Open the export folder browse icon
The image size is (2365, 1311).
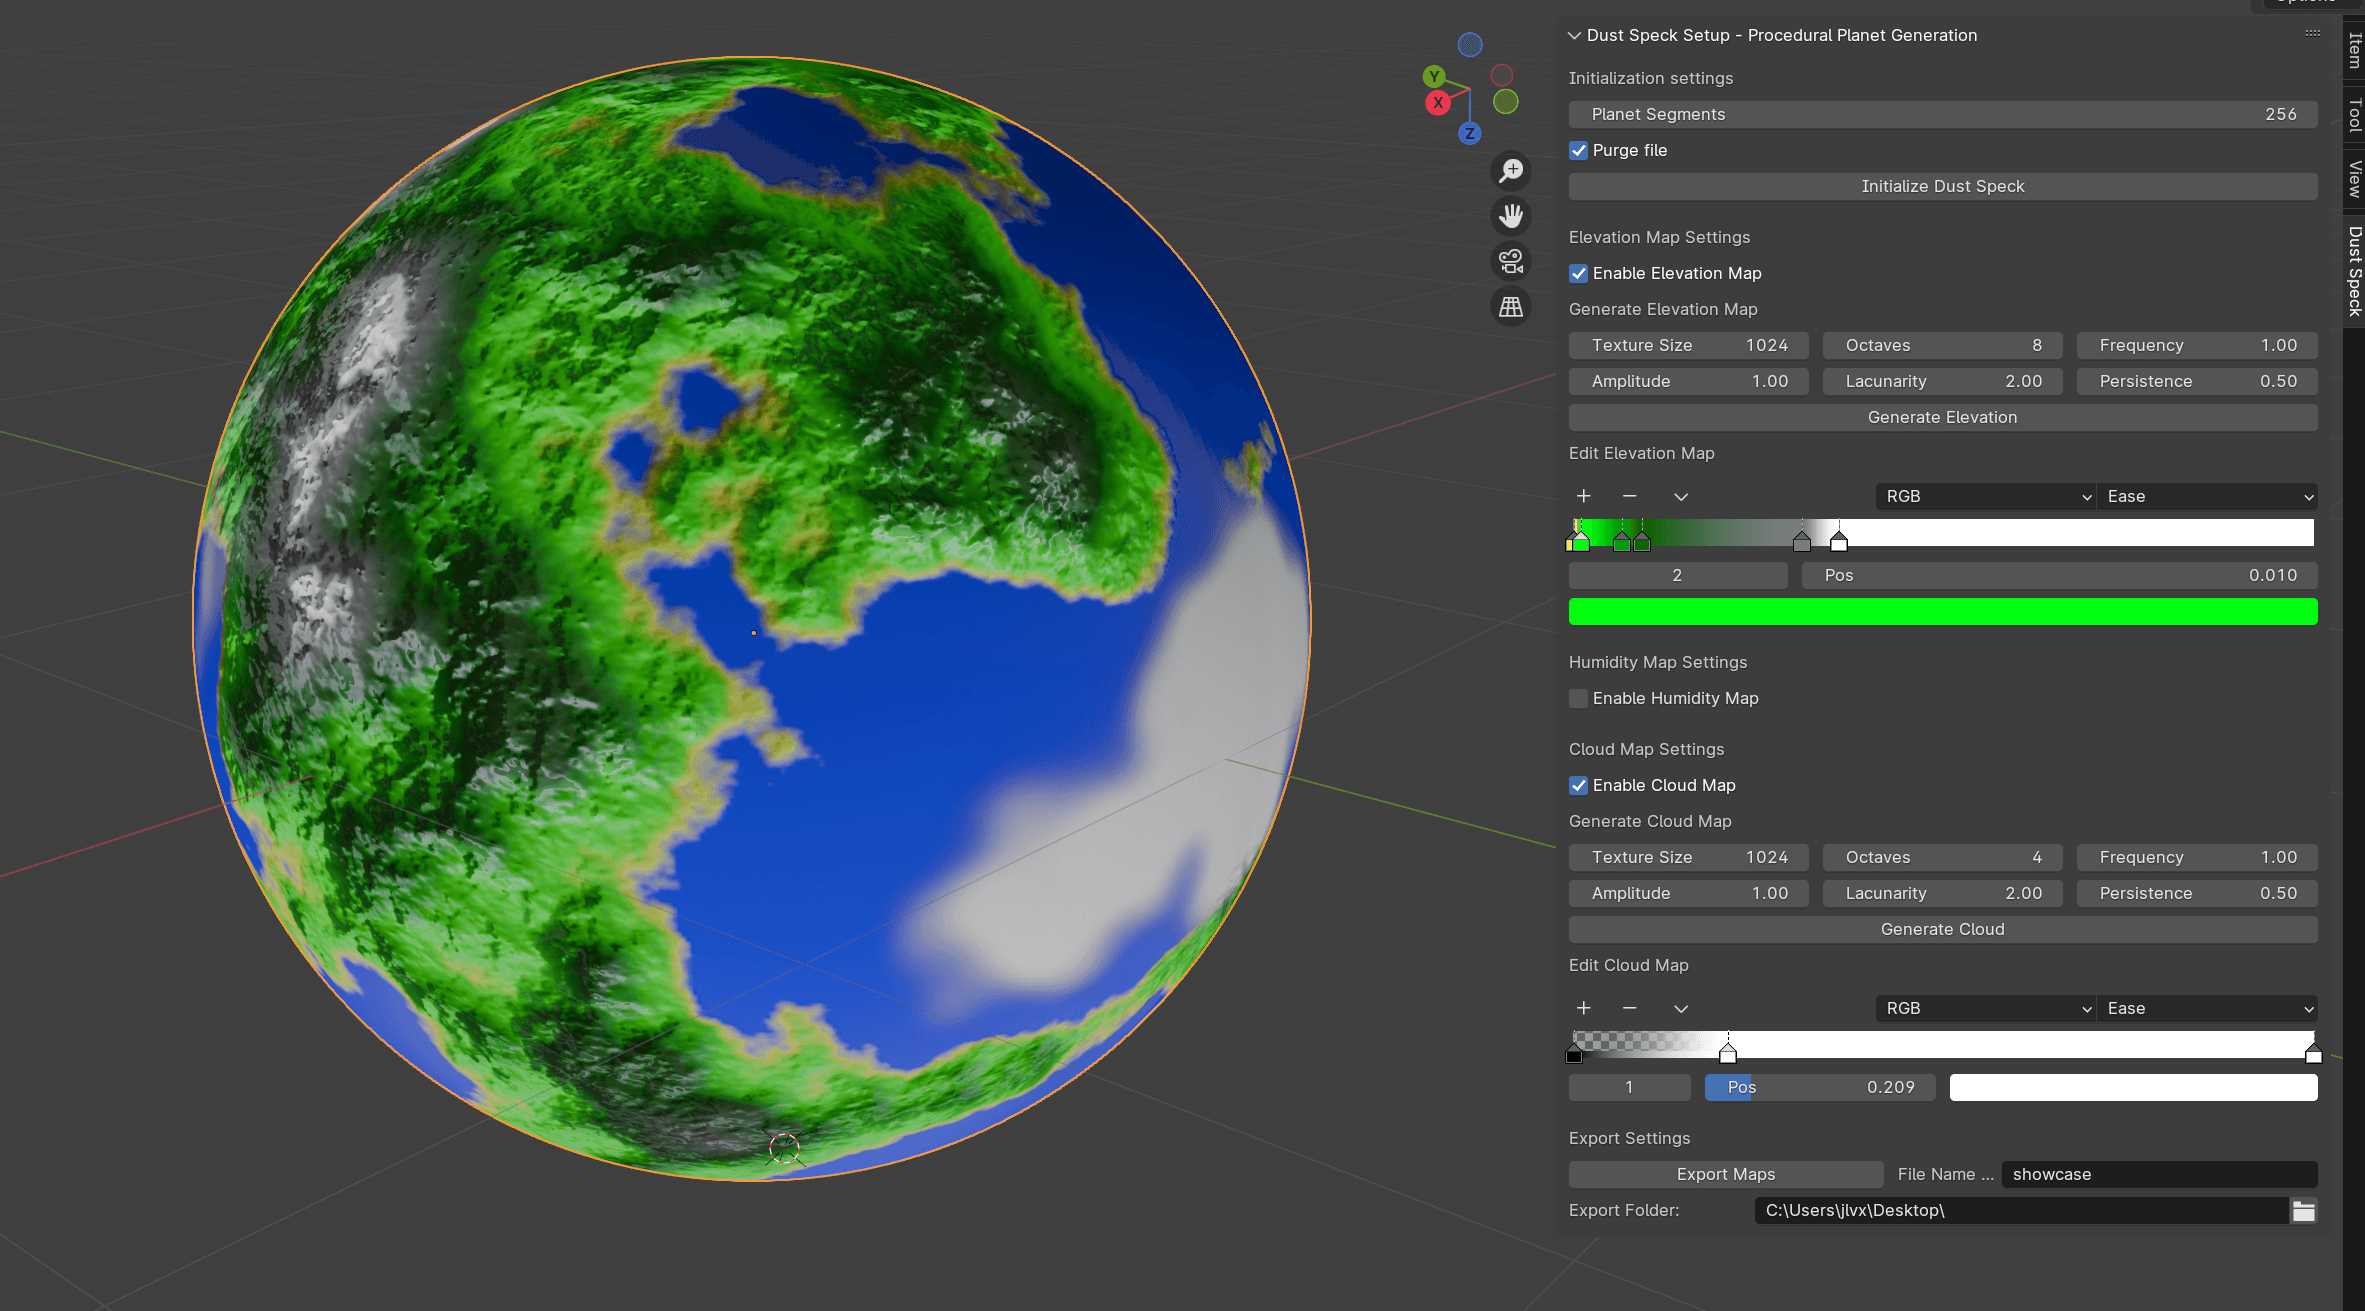click(2303, 1211)
